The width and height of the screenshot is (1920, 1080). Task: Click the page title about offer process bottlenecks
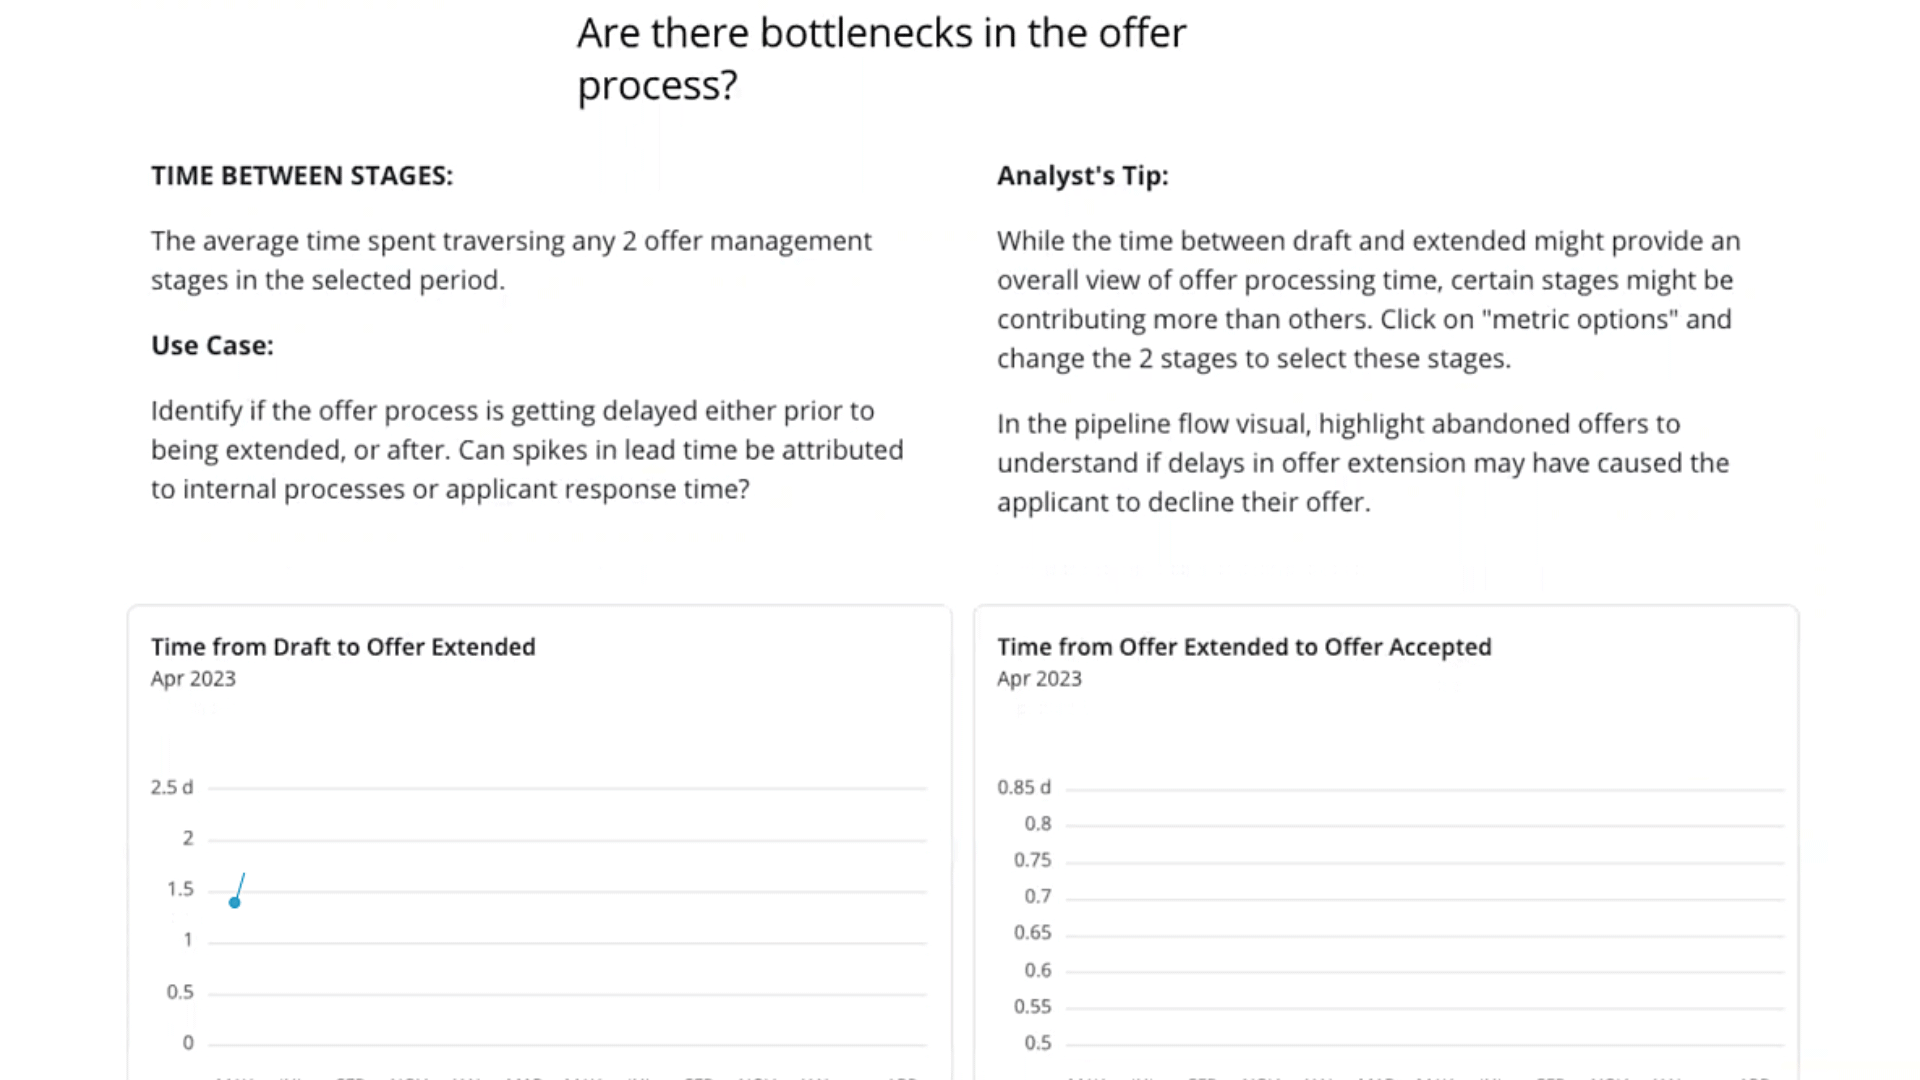881,59
